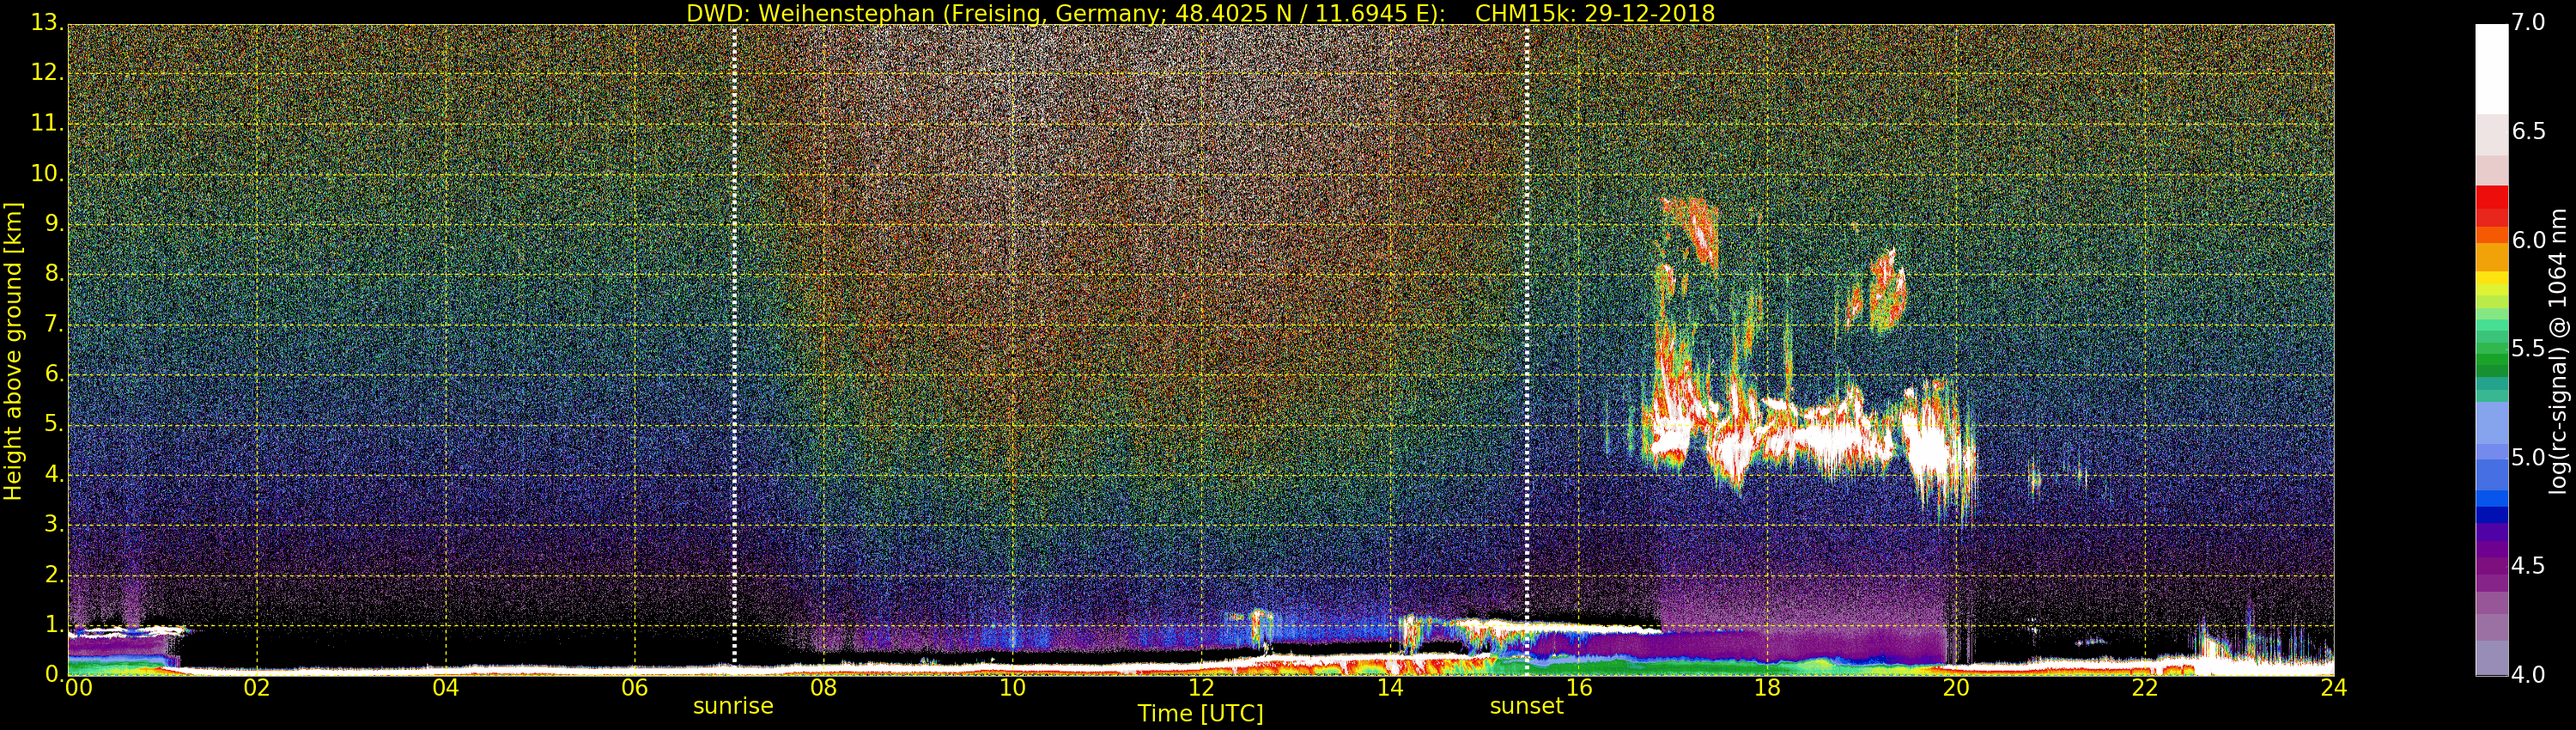This screenshot has width=2576, height=730.
Task: Click the white top segment of the colorbar
Action: click(x=2491, y=68)
